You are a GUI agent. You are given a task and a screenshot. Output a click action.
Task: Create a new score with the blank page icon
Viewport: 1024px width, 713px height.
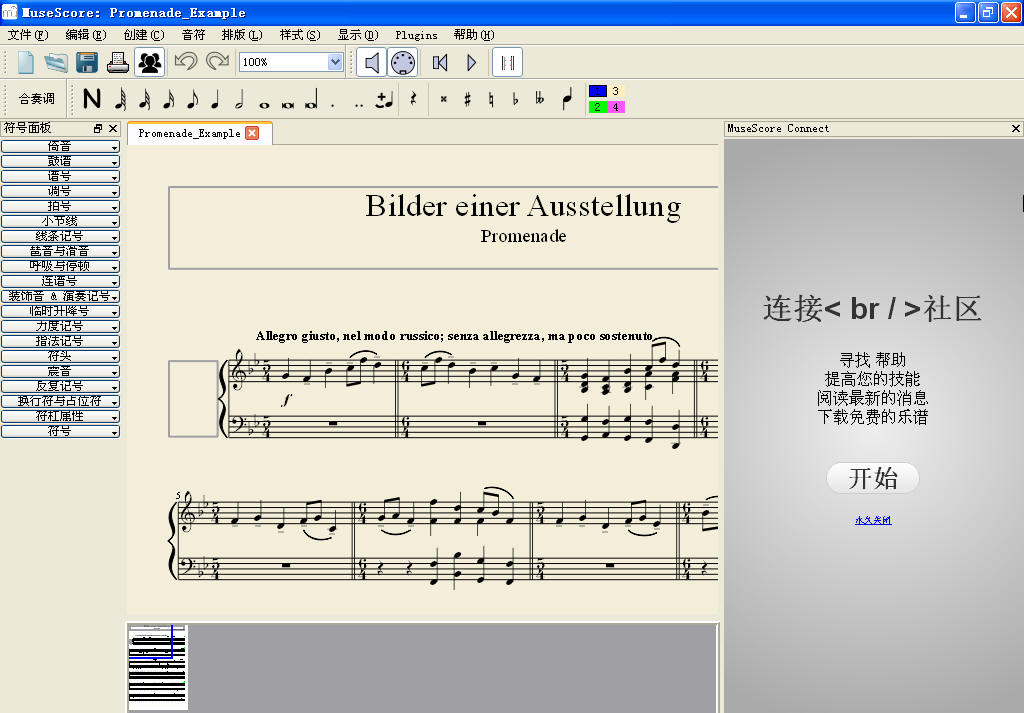pos(25,63)
